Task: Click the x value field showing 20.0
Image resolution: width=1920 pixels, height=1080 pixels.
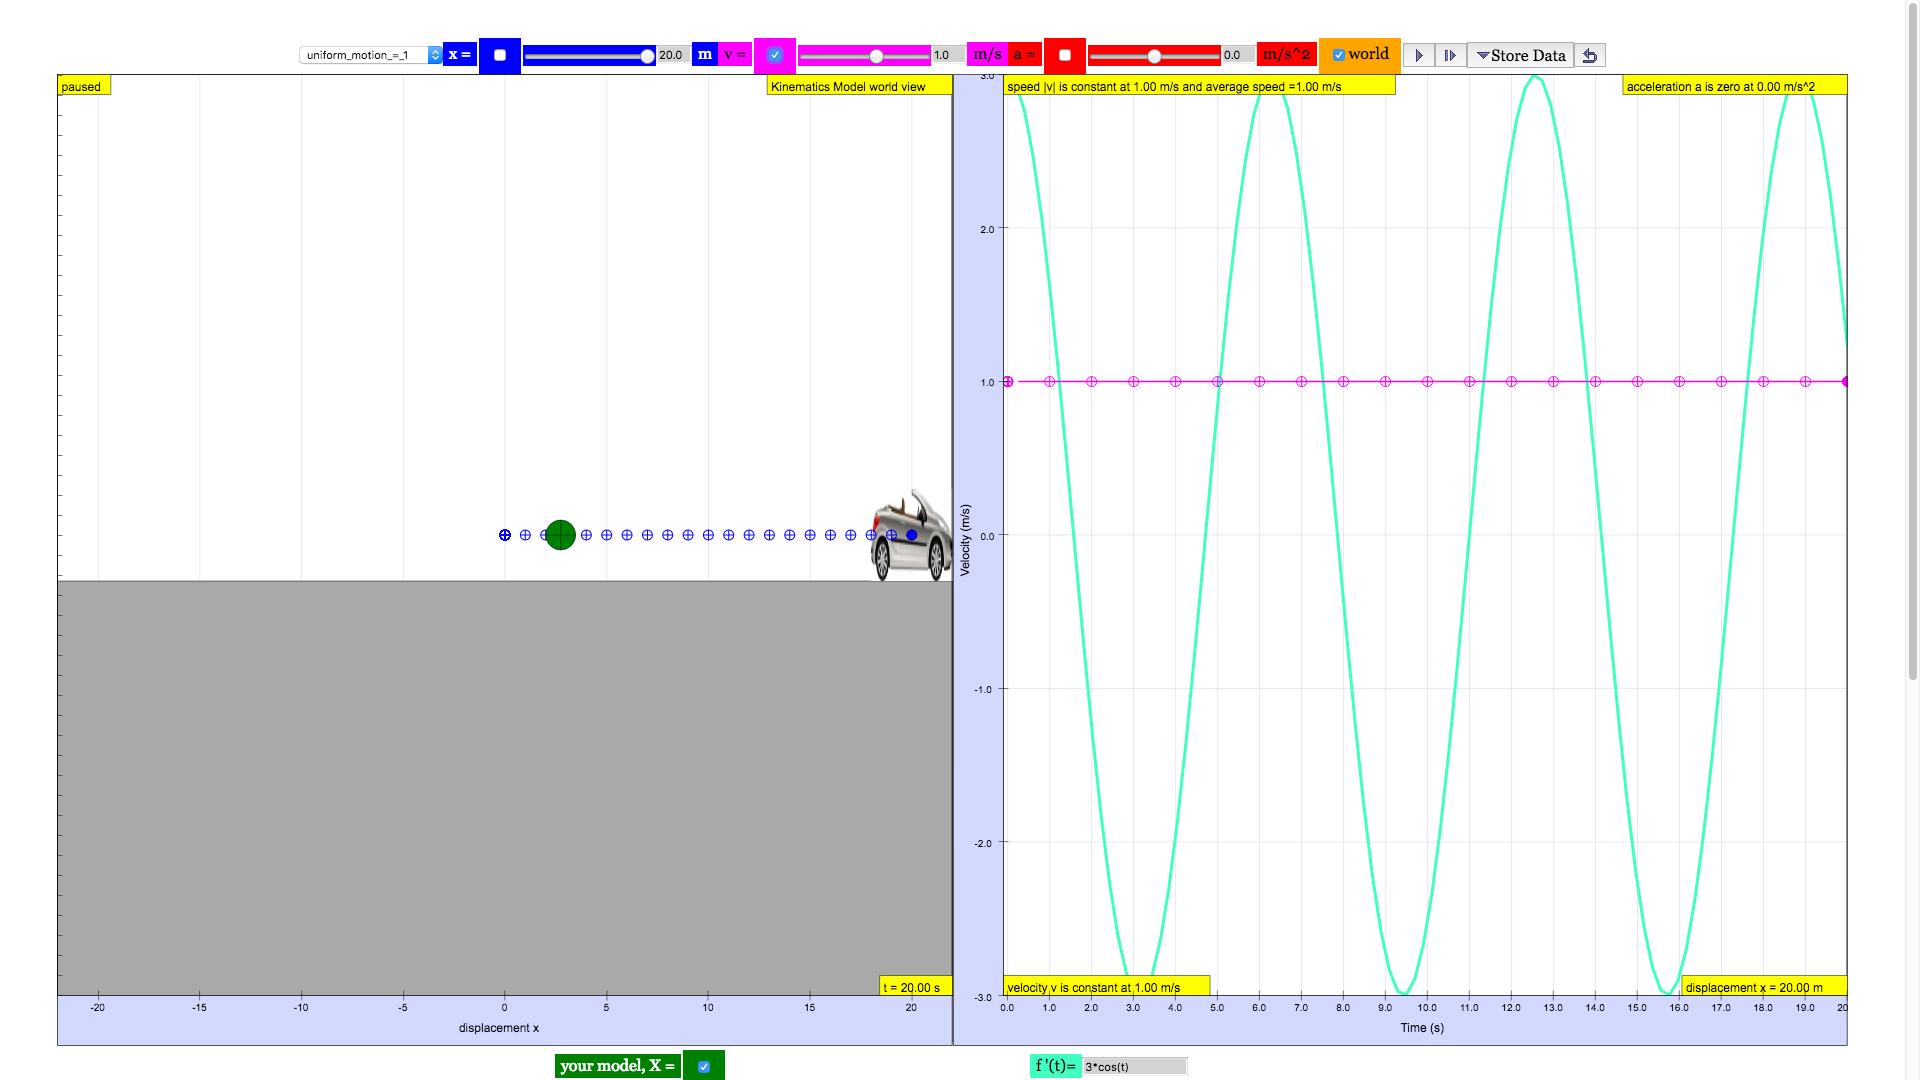Action: click(673, 55)
